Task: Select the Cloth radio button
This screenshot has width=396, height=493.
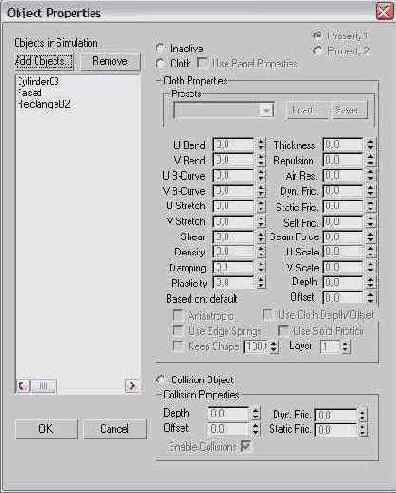Action: click(x=161, y=63)
